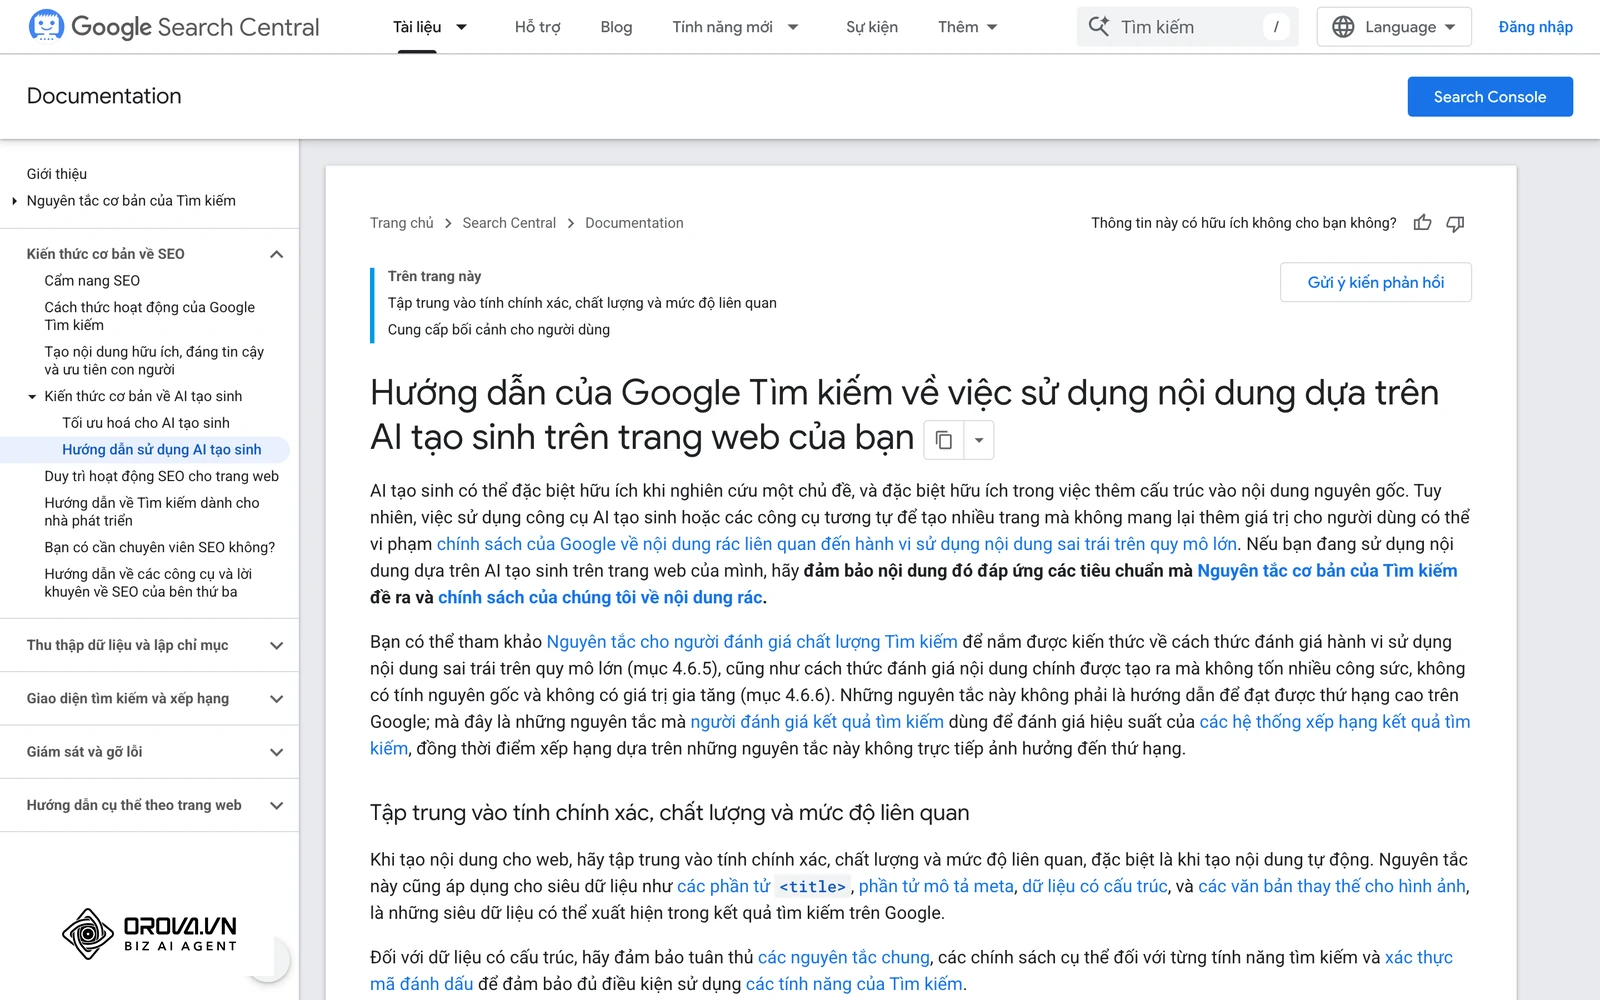1600x1000 pixels.
Task: Open Tạo nội dung hữu ích sidebar item
Action: click(x=154, y=360)
